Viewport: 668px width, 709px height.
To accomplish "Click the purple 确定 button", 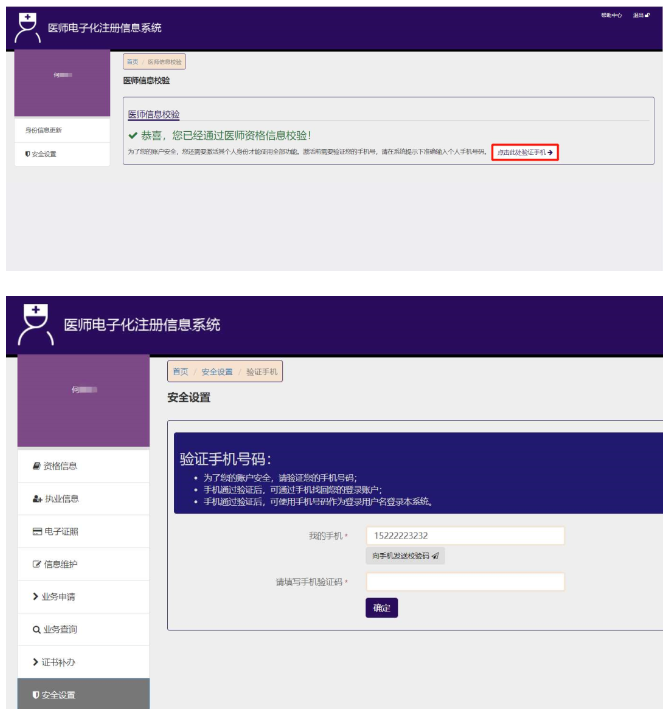I will point(382,607).
